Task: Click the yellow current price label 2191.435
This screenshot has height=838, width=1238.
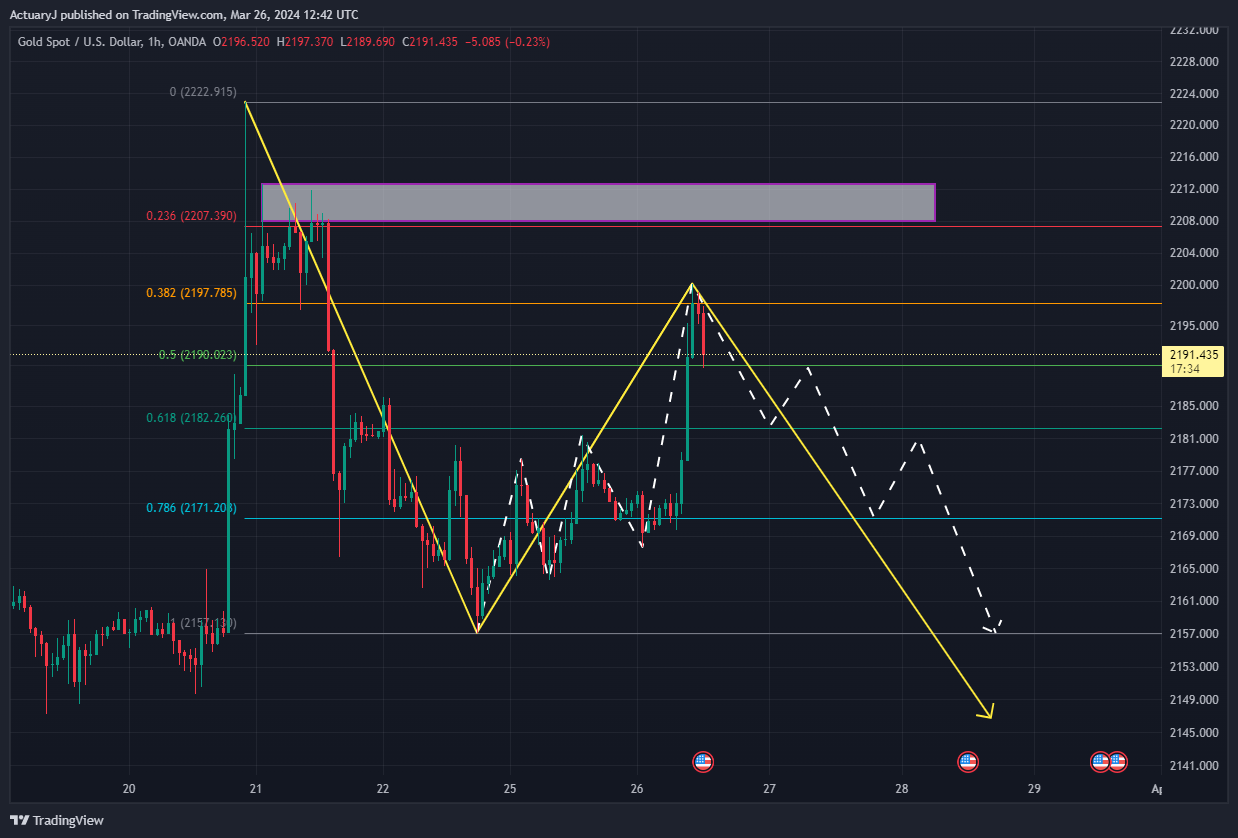Action: coord(1193,355)
